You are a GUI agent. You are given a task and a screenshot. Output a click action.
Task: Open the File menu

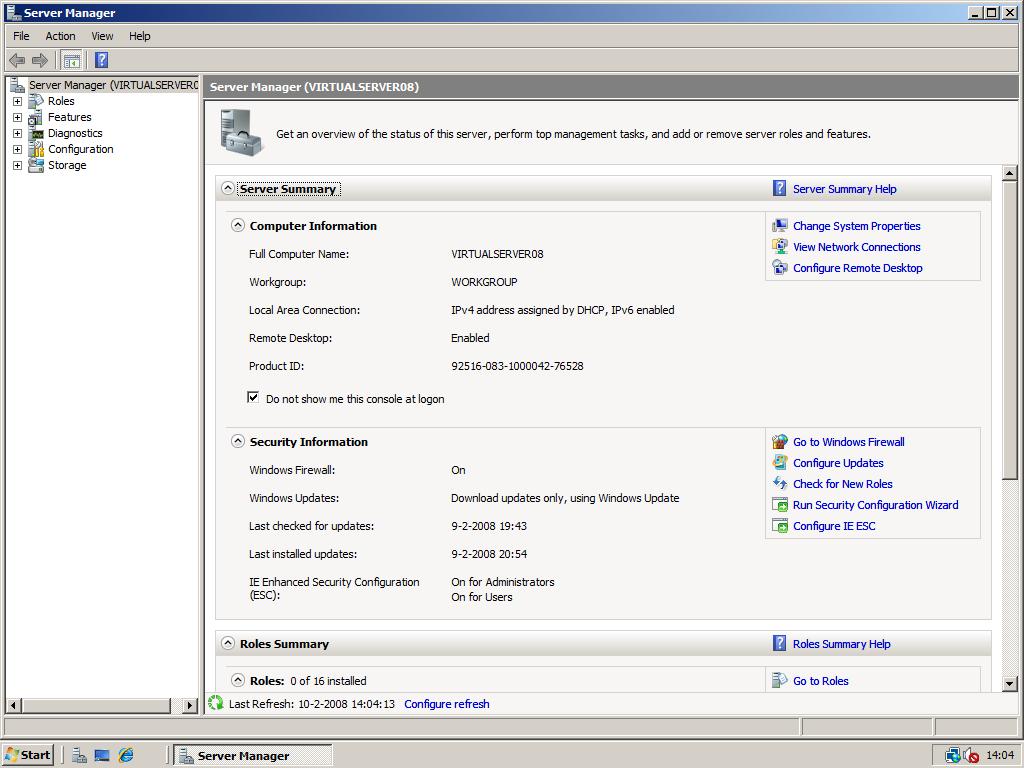tap(21, 36)
